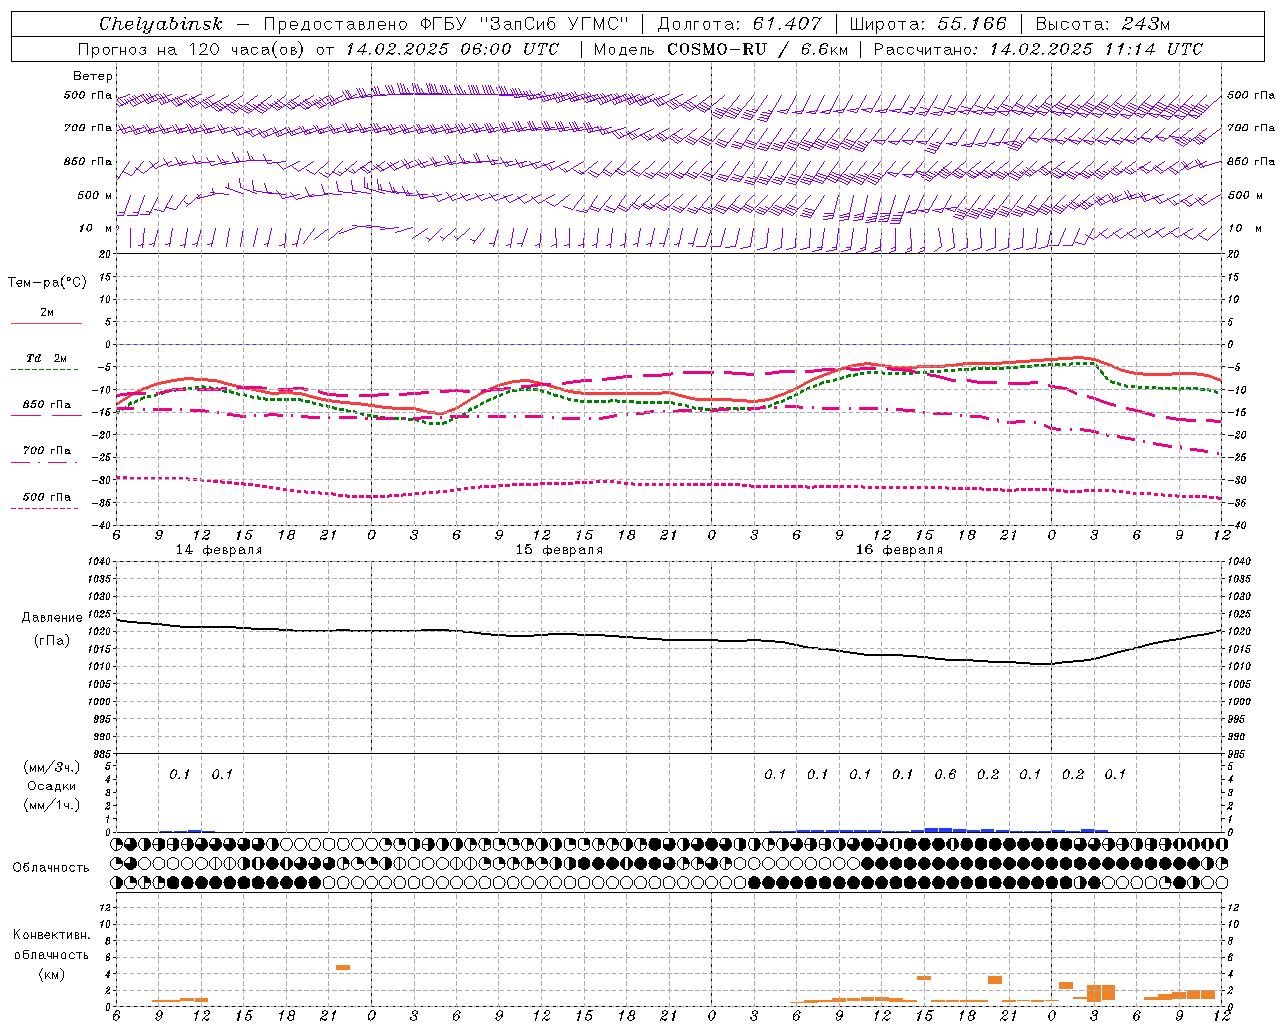Viewport: 1280px width, 1024px height.
Task: Click the (мм/1ч.) precipitation unit label
Action: click(x=51, y=805)
